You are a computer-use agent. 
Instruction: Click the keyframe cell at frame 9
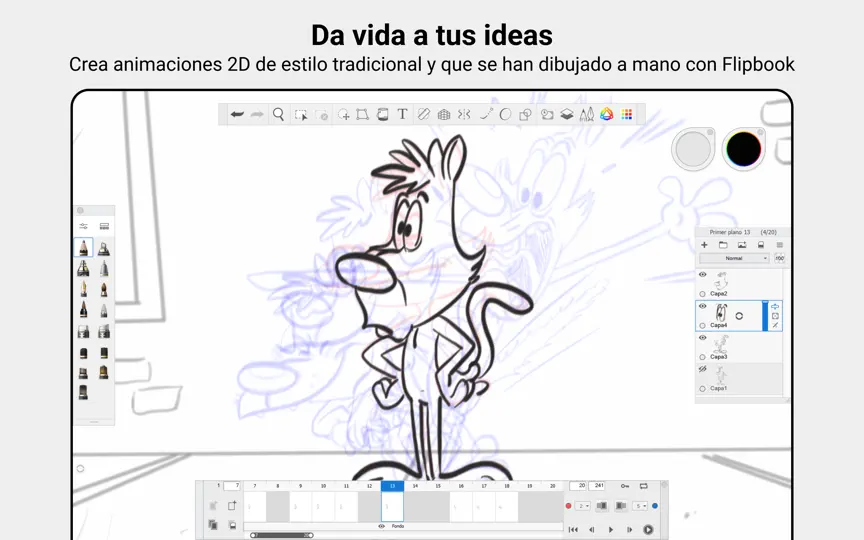pos(301,506)
